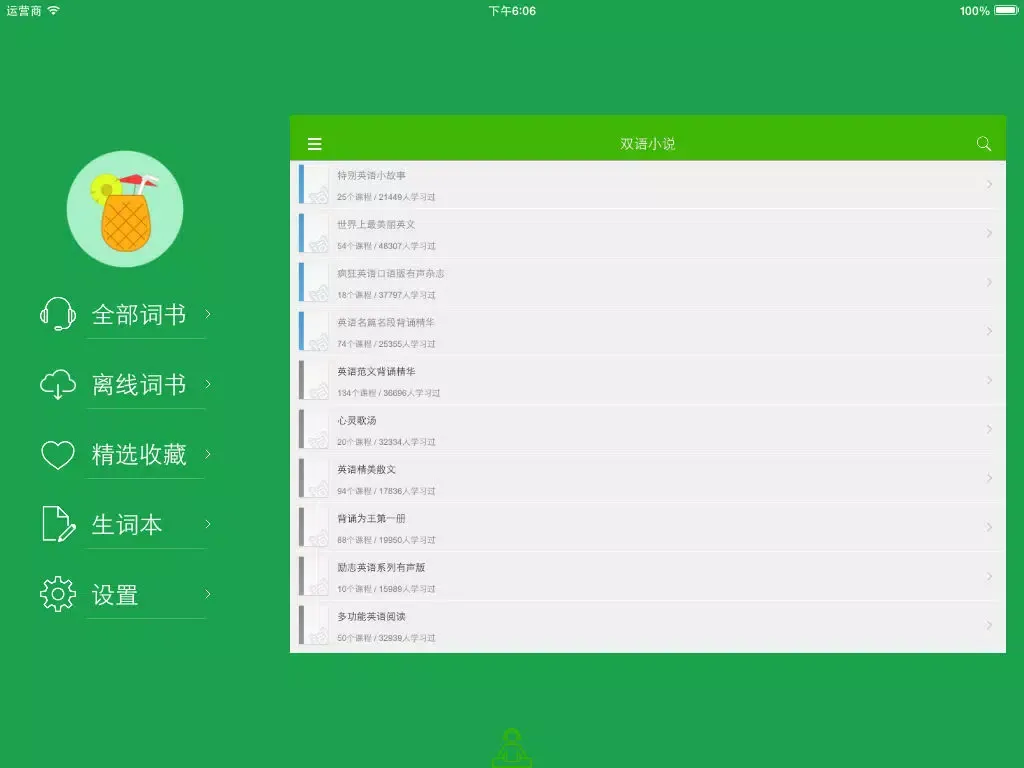Click the search icon in the top bar

tap(984, 143)
